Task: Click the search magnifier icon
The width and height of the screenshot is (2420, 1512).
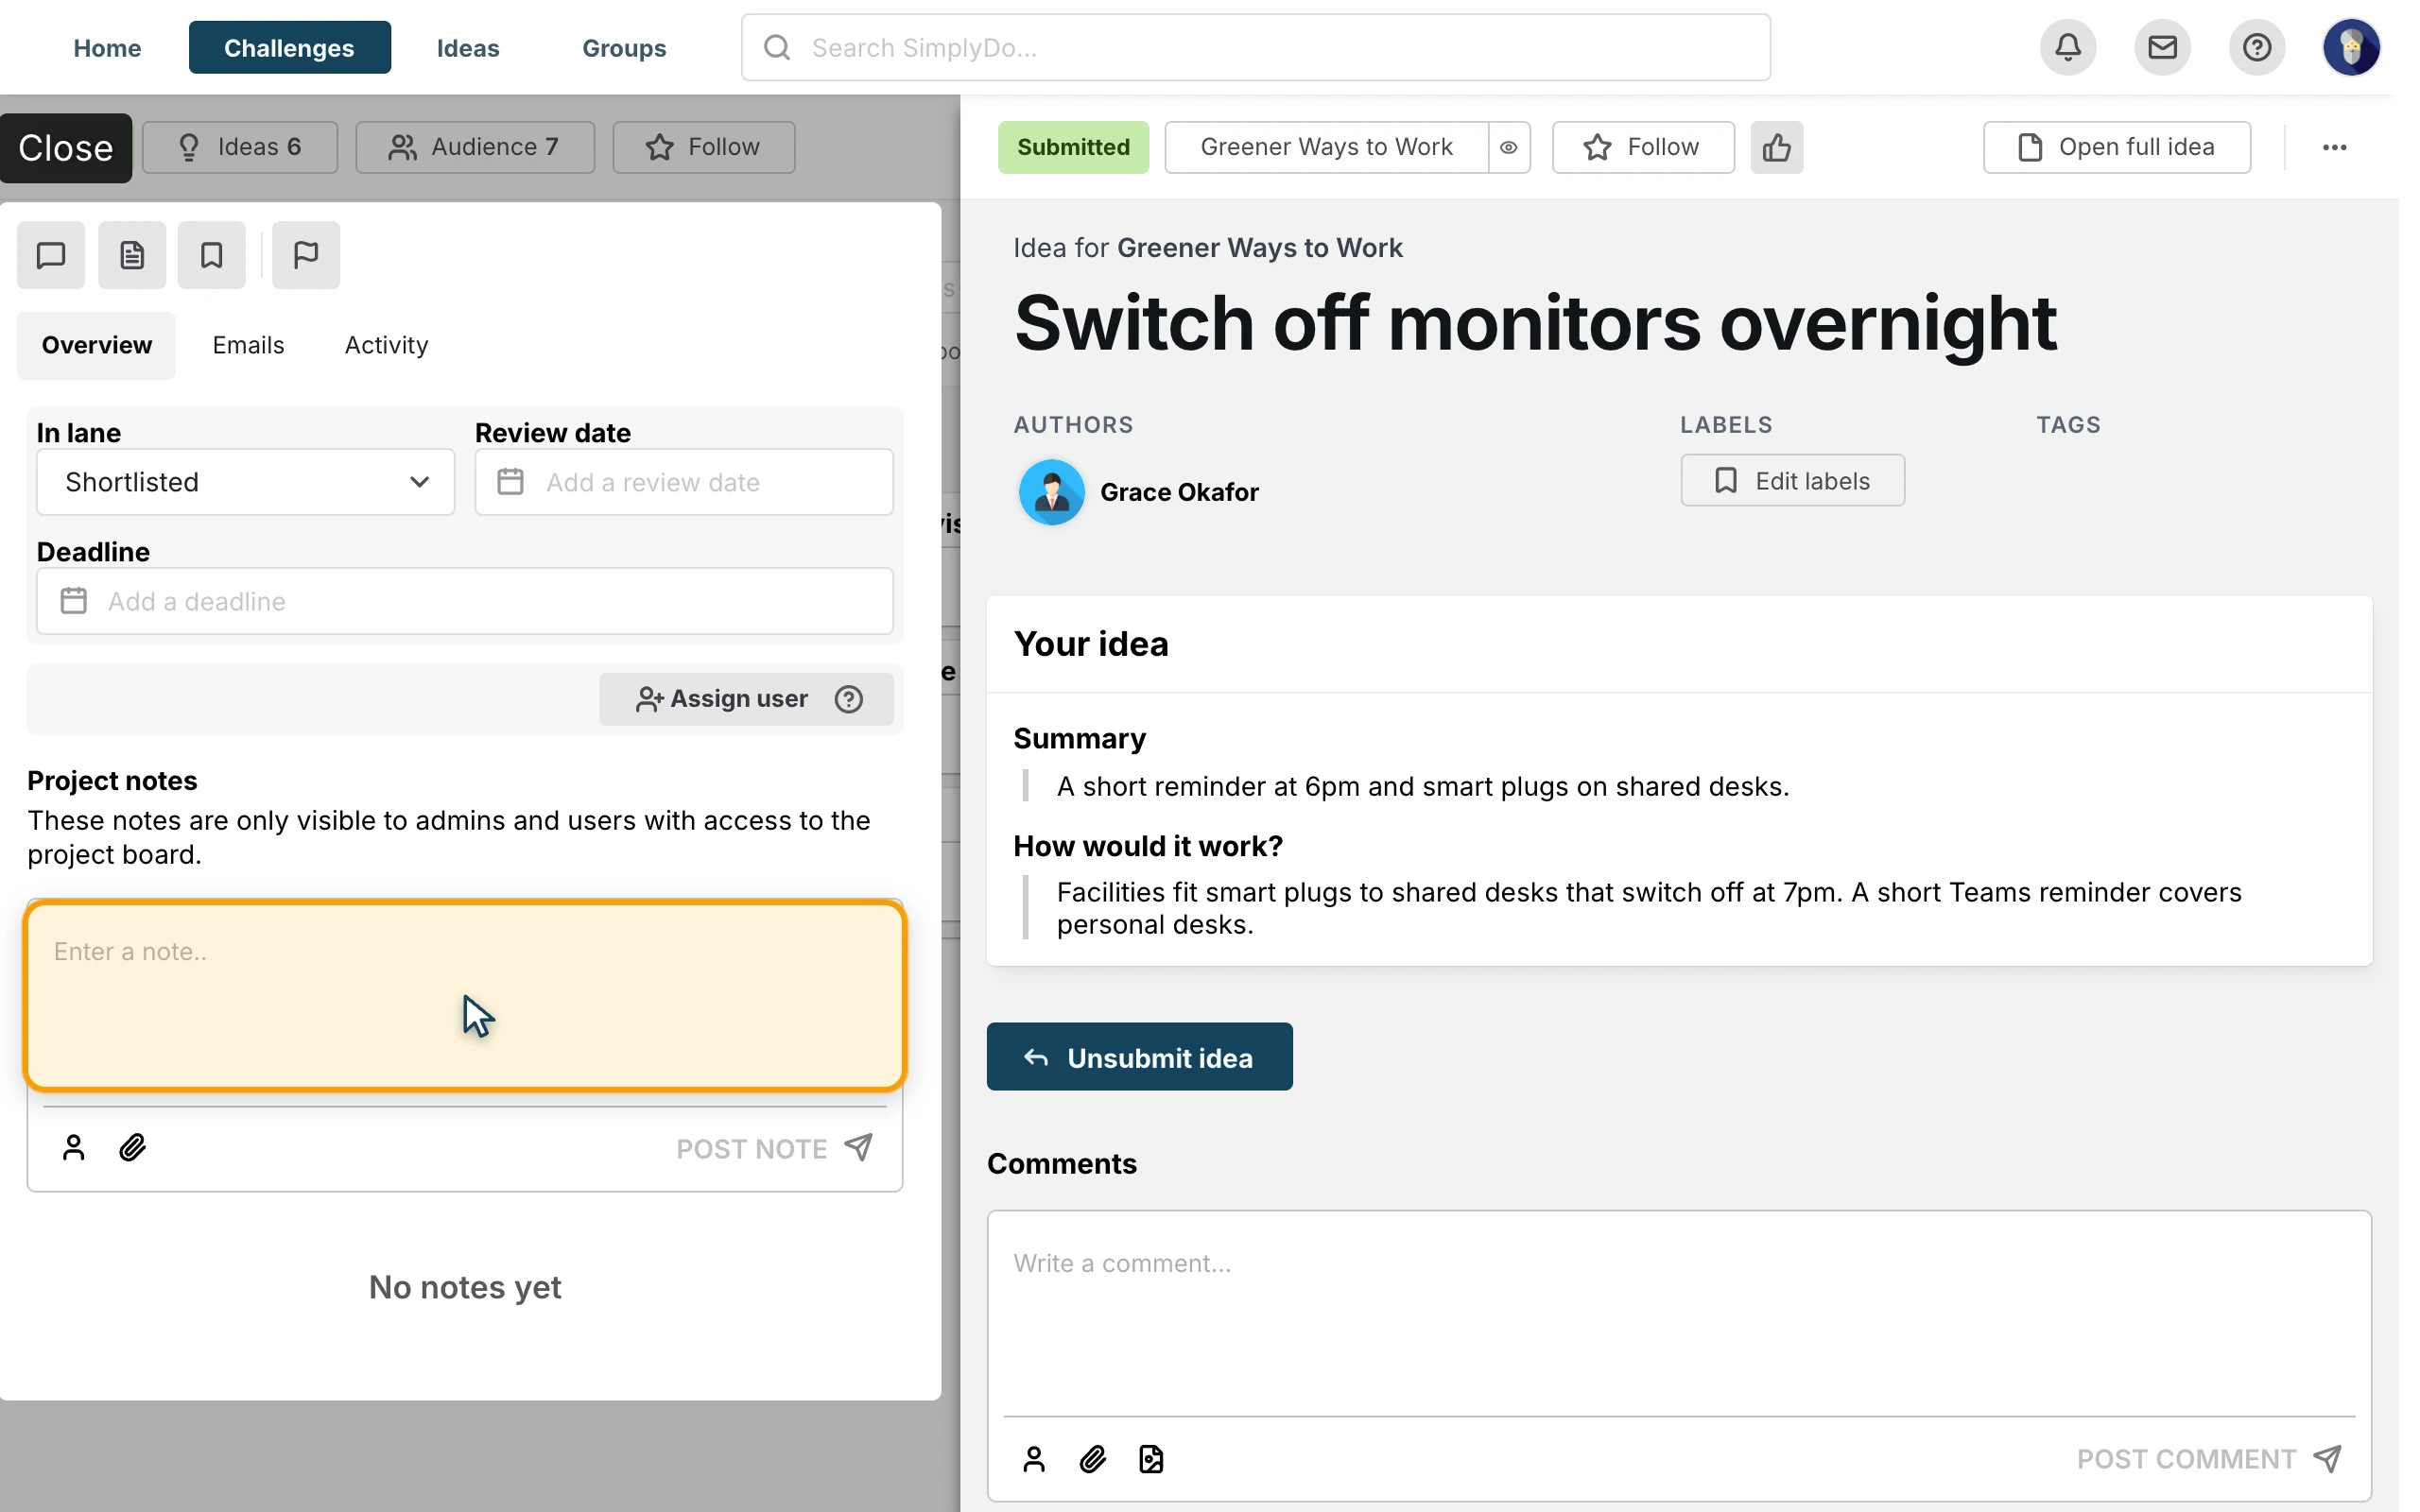Action: pos(777,47)
